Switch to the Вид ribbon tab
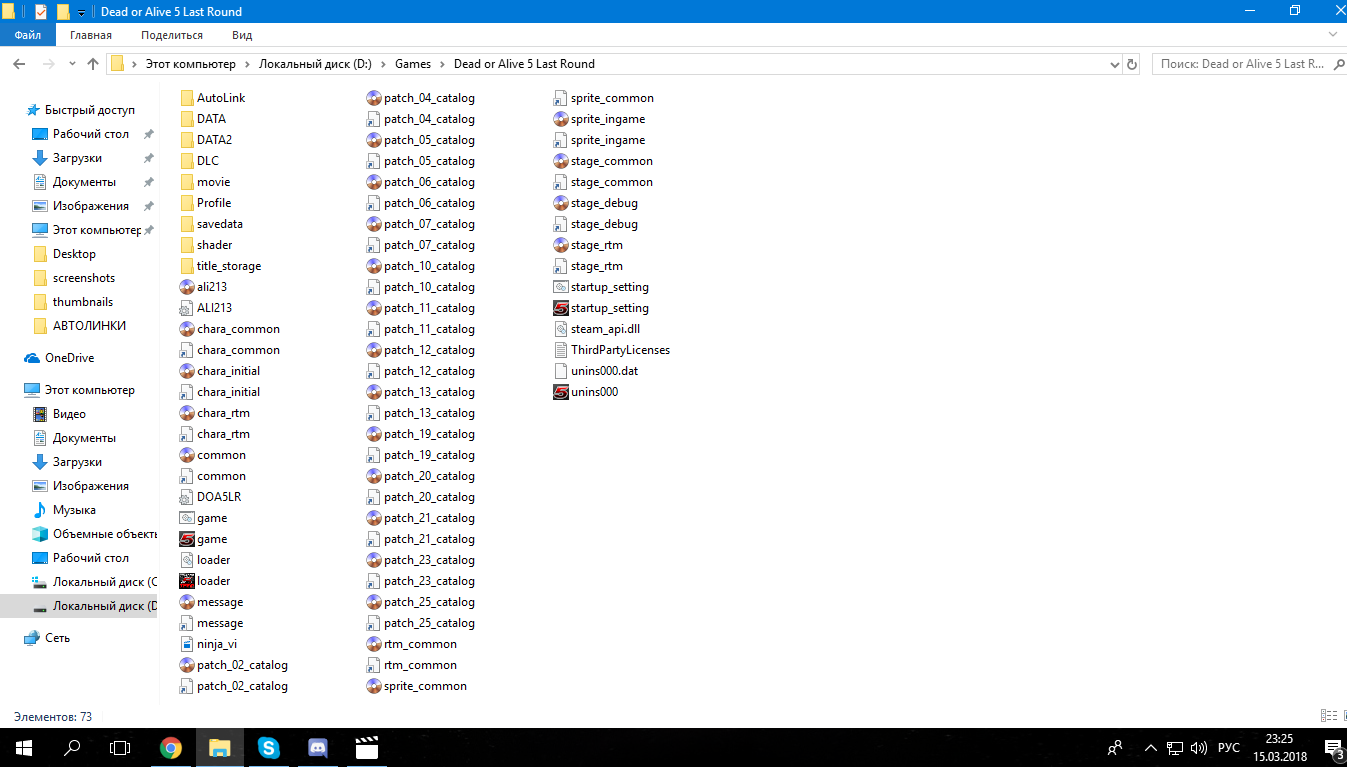 [x=242, y=35]
